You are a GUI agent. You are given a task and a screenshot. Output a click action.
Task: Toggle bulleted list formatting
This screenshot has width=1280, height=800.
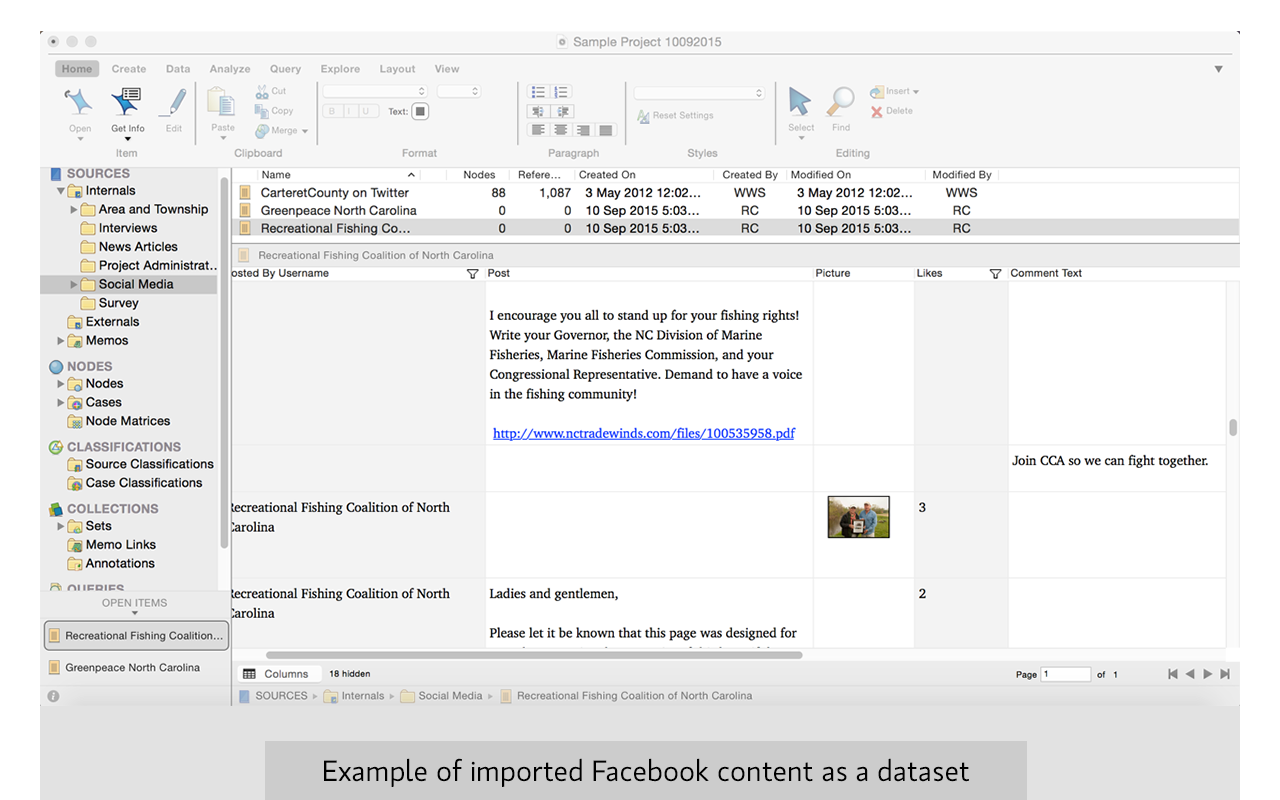coord(538,92)
